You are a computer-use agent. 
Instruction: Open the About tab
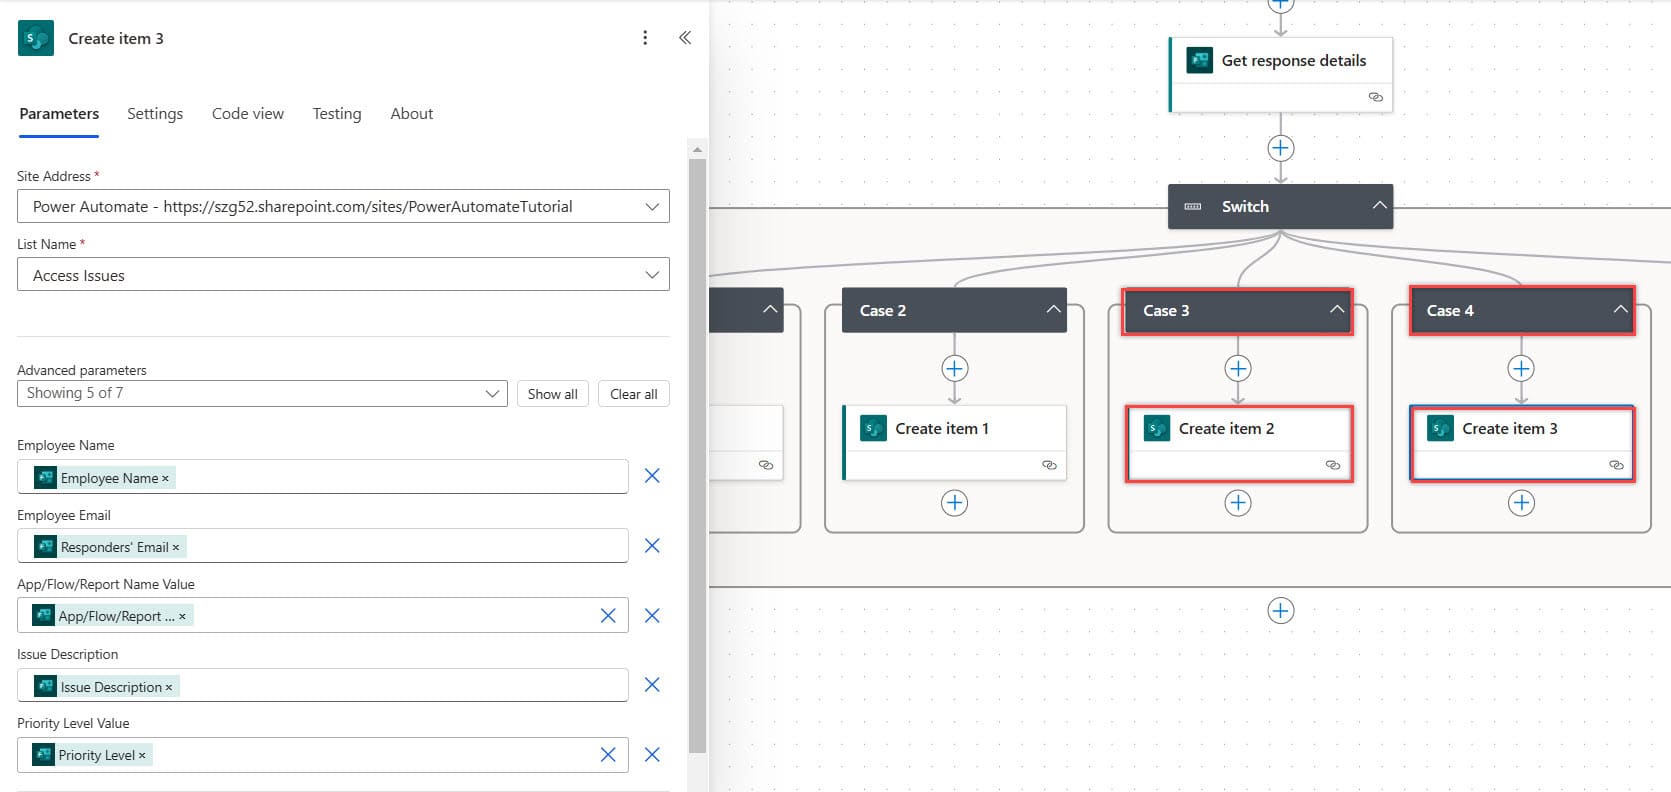point(412,114)
